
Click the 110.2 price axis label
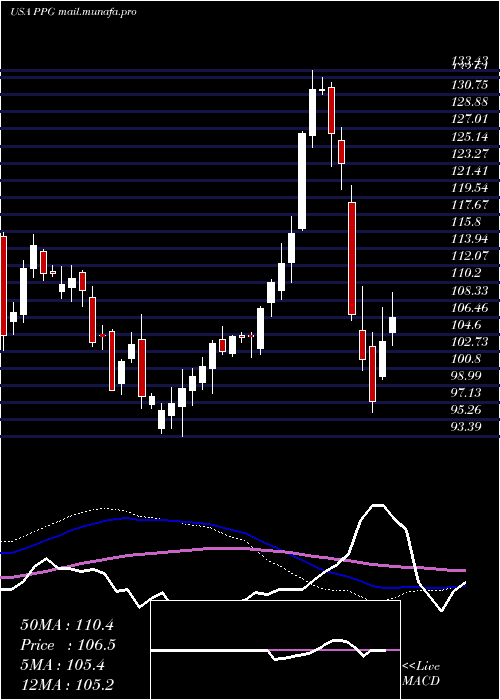[x=467, y=273]
